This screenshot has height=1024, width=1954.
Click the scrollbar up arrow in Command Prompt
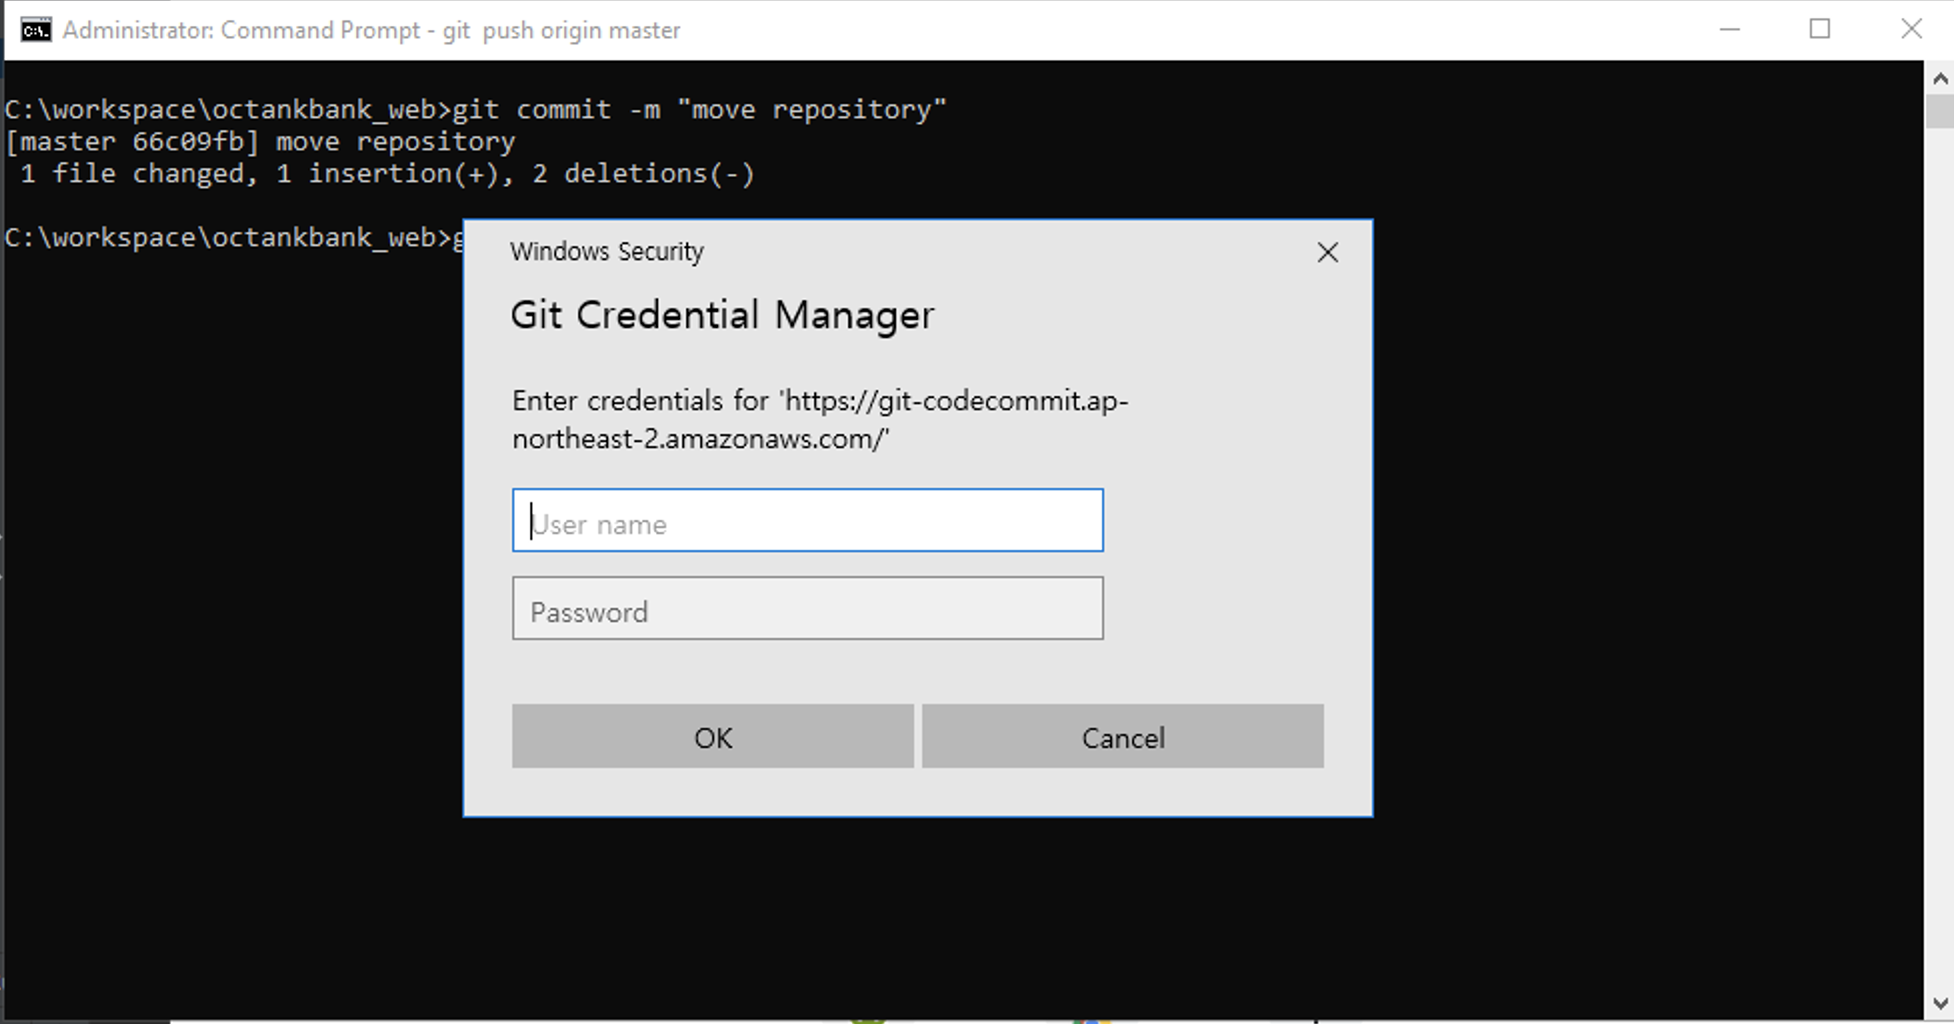(1940, 77)
